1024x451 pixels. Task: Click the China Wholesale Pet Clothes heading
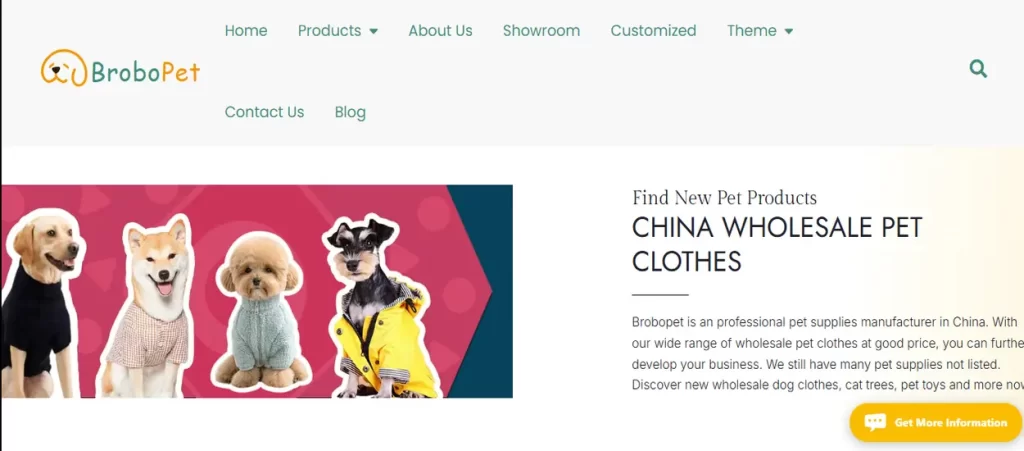(x=776, y=245)
